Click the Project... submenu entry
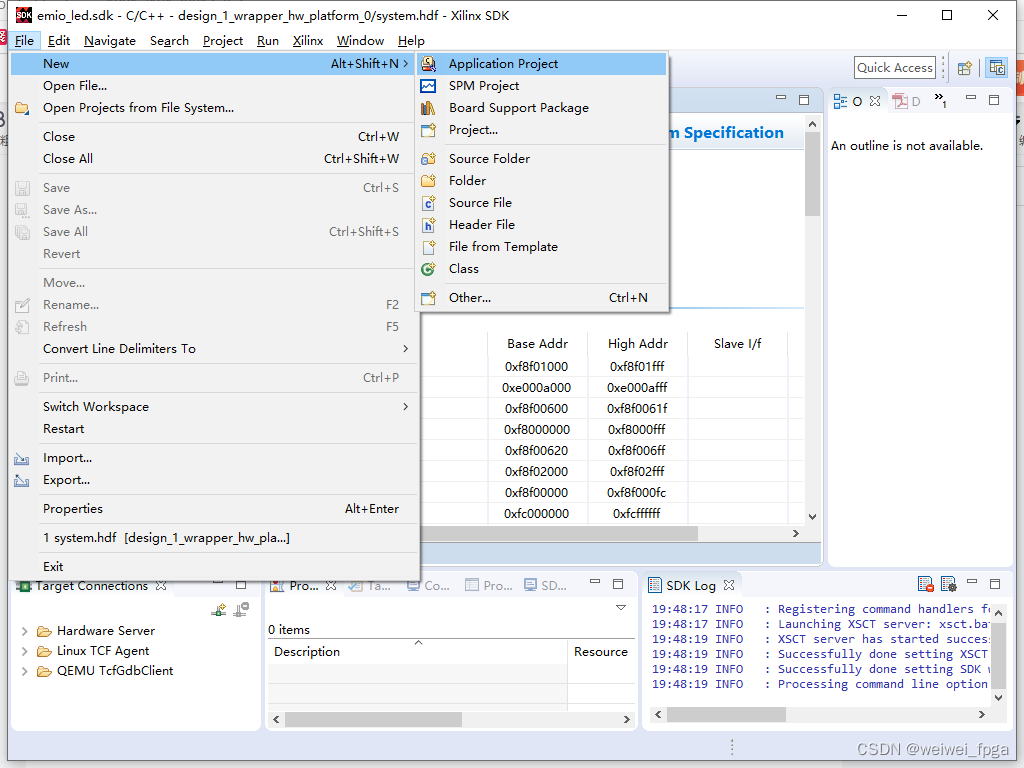The width and height of the screenshot is (1024, 768). pos(542,130)
